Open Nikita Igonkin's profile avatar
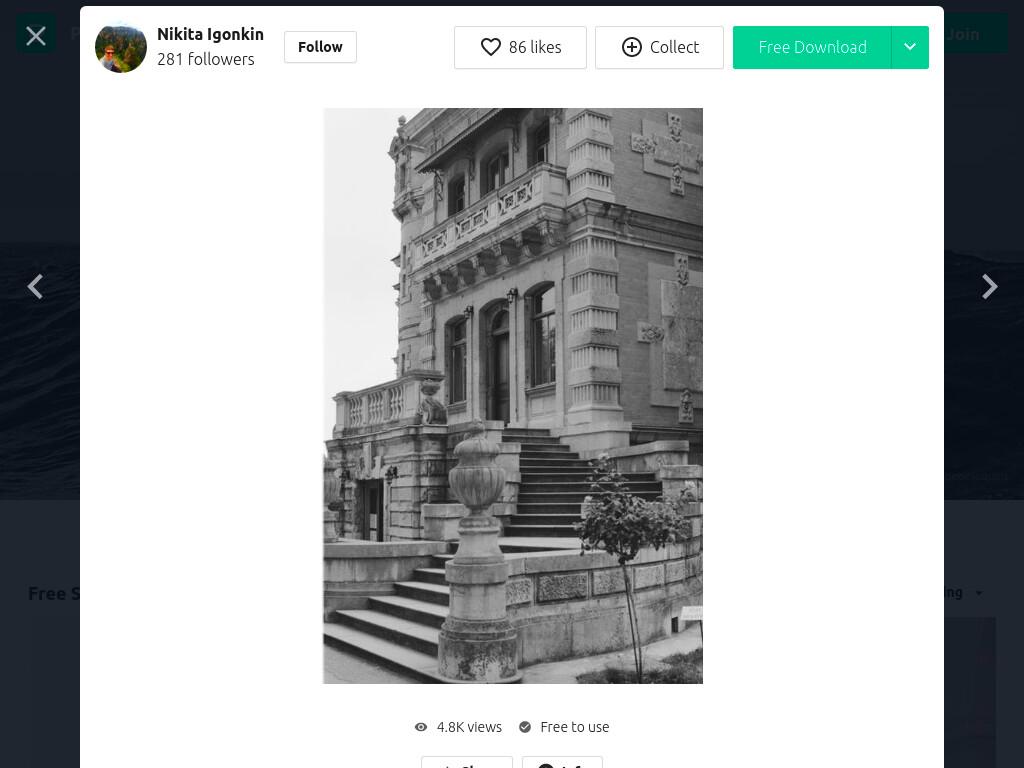1024x768 pixels. 121,47
